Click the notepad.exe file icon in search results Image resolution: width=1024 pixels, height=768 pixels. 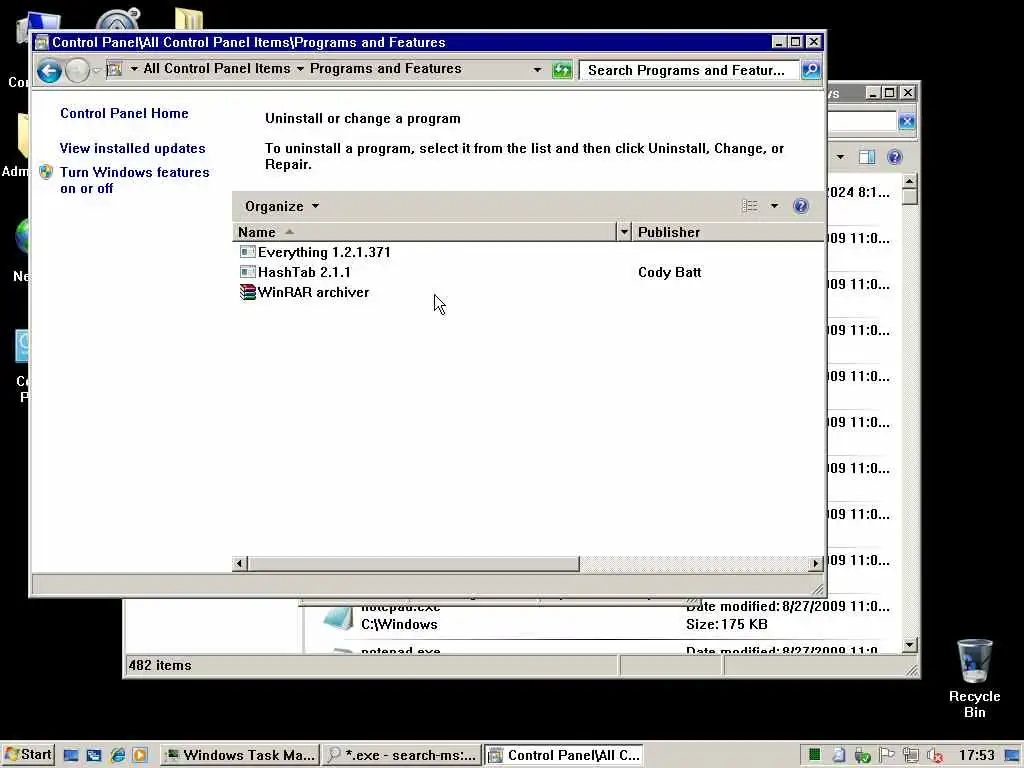[x=338, y=617]
